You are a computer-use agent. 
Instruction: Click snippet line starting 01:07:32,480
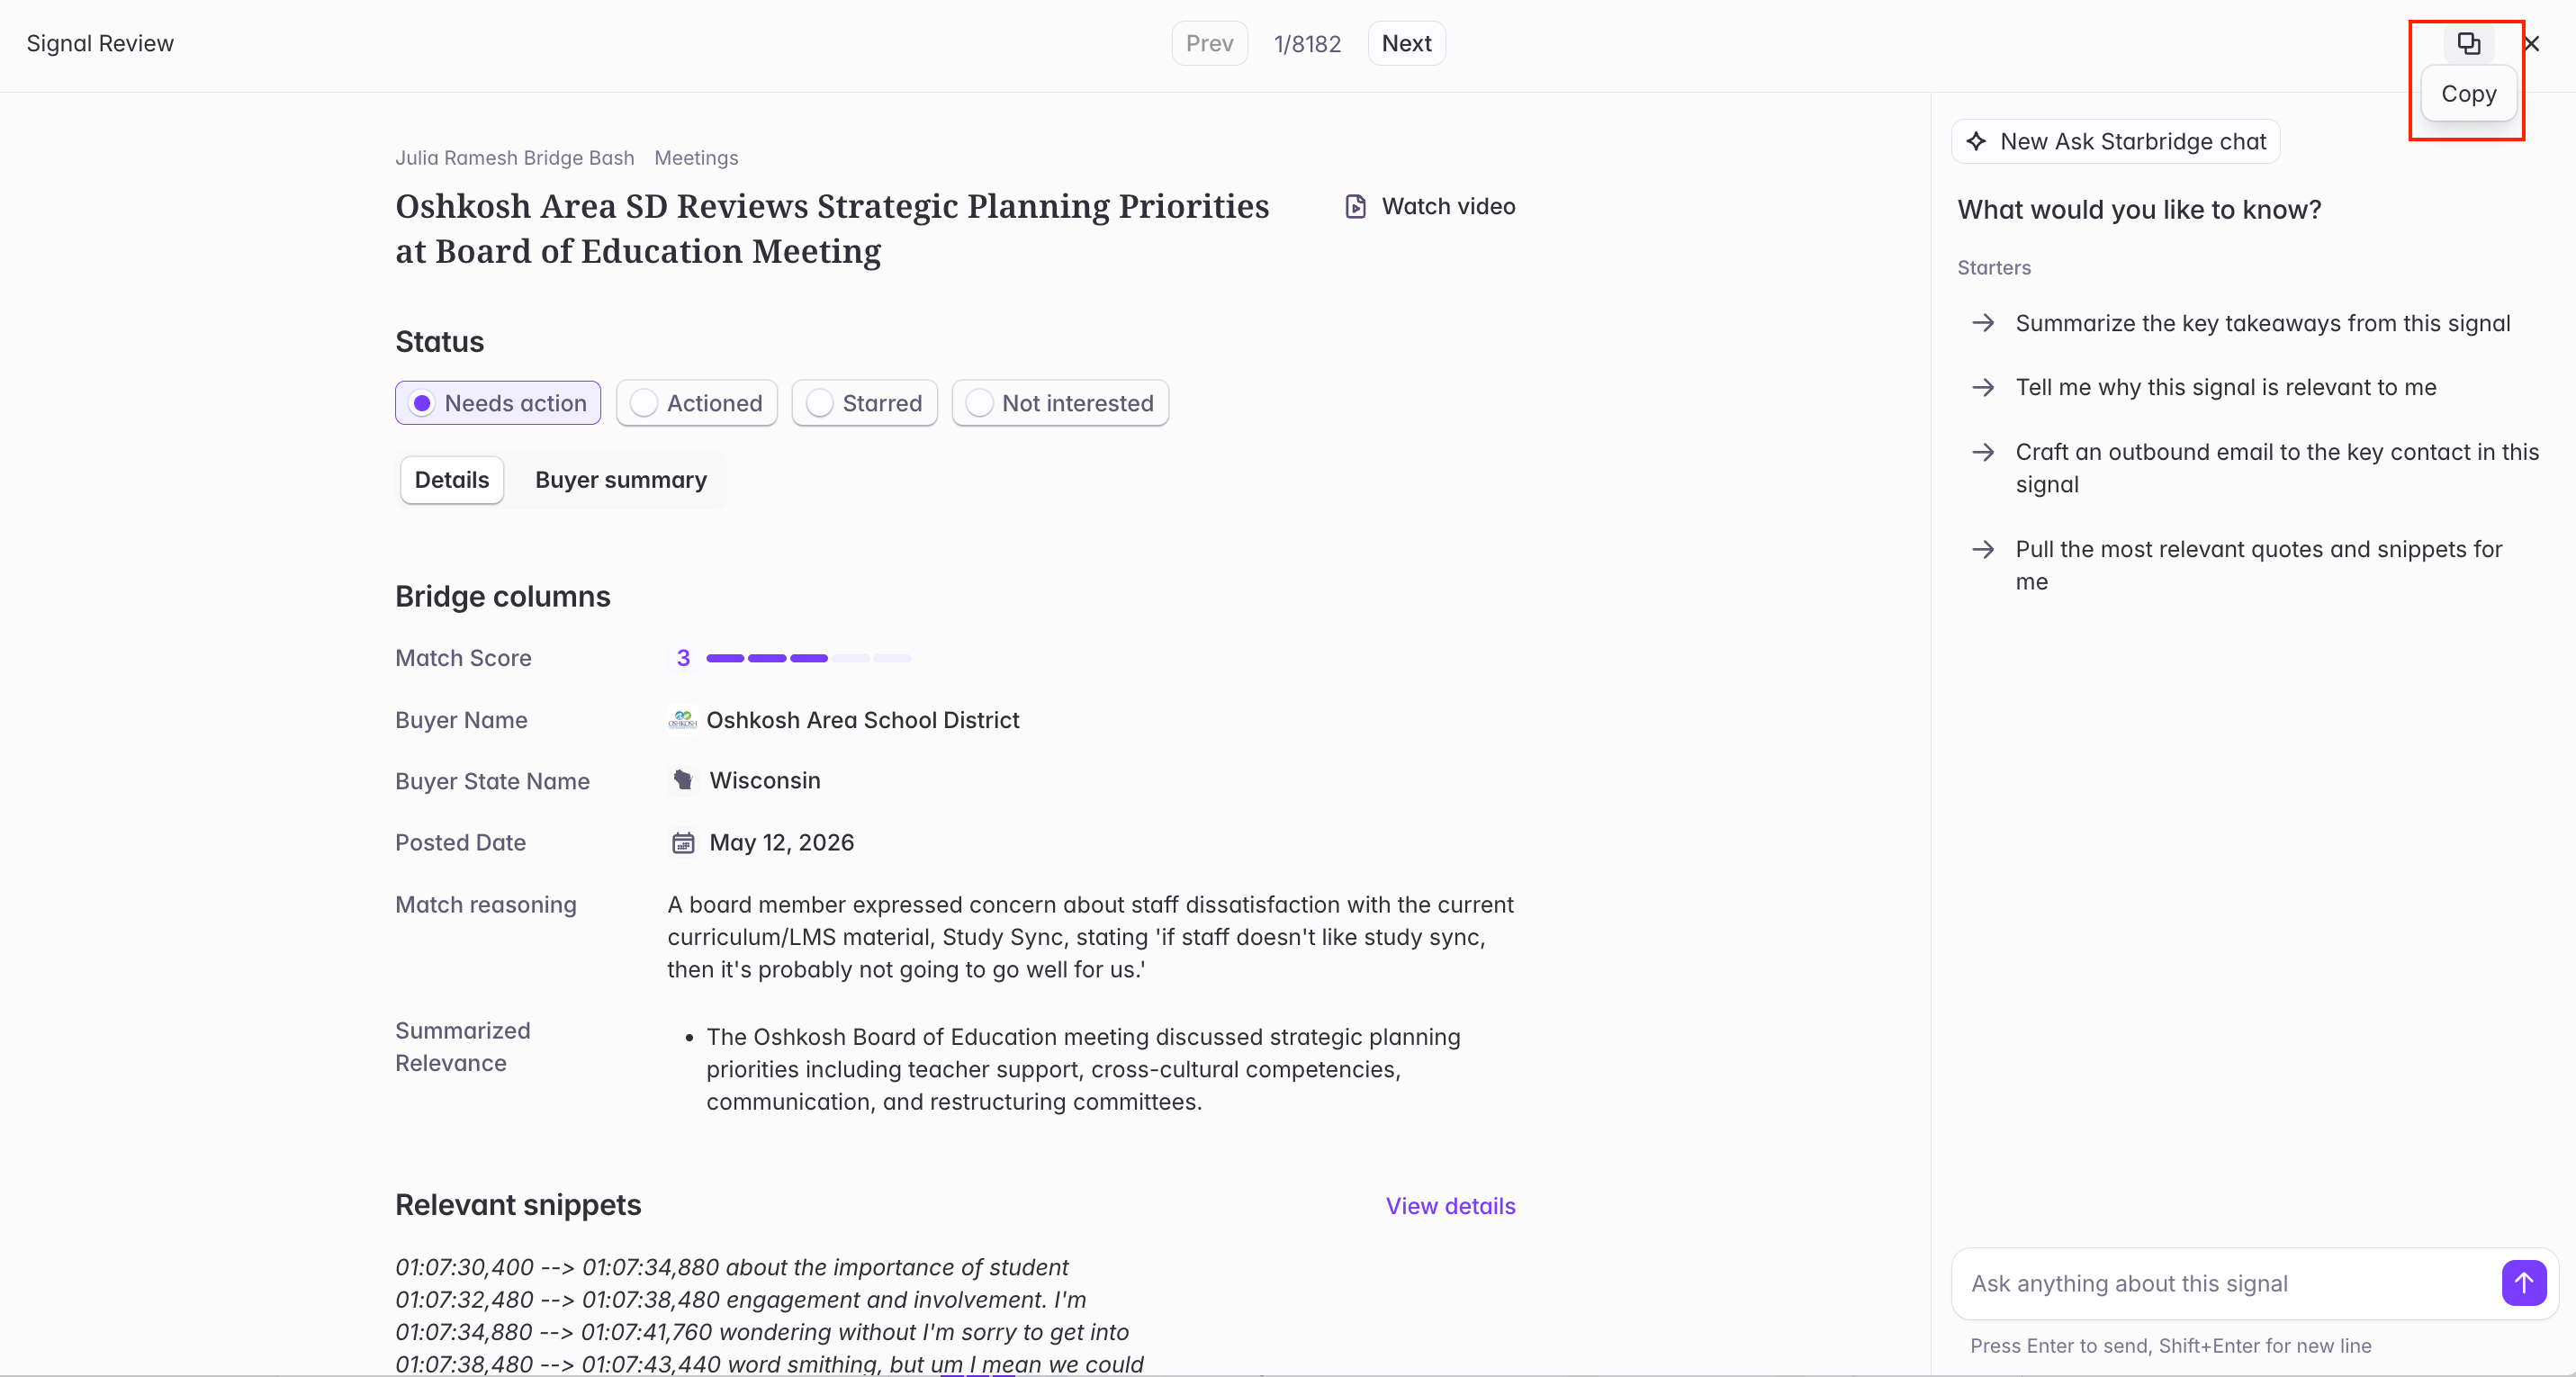[740, 1299]
